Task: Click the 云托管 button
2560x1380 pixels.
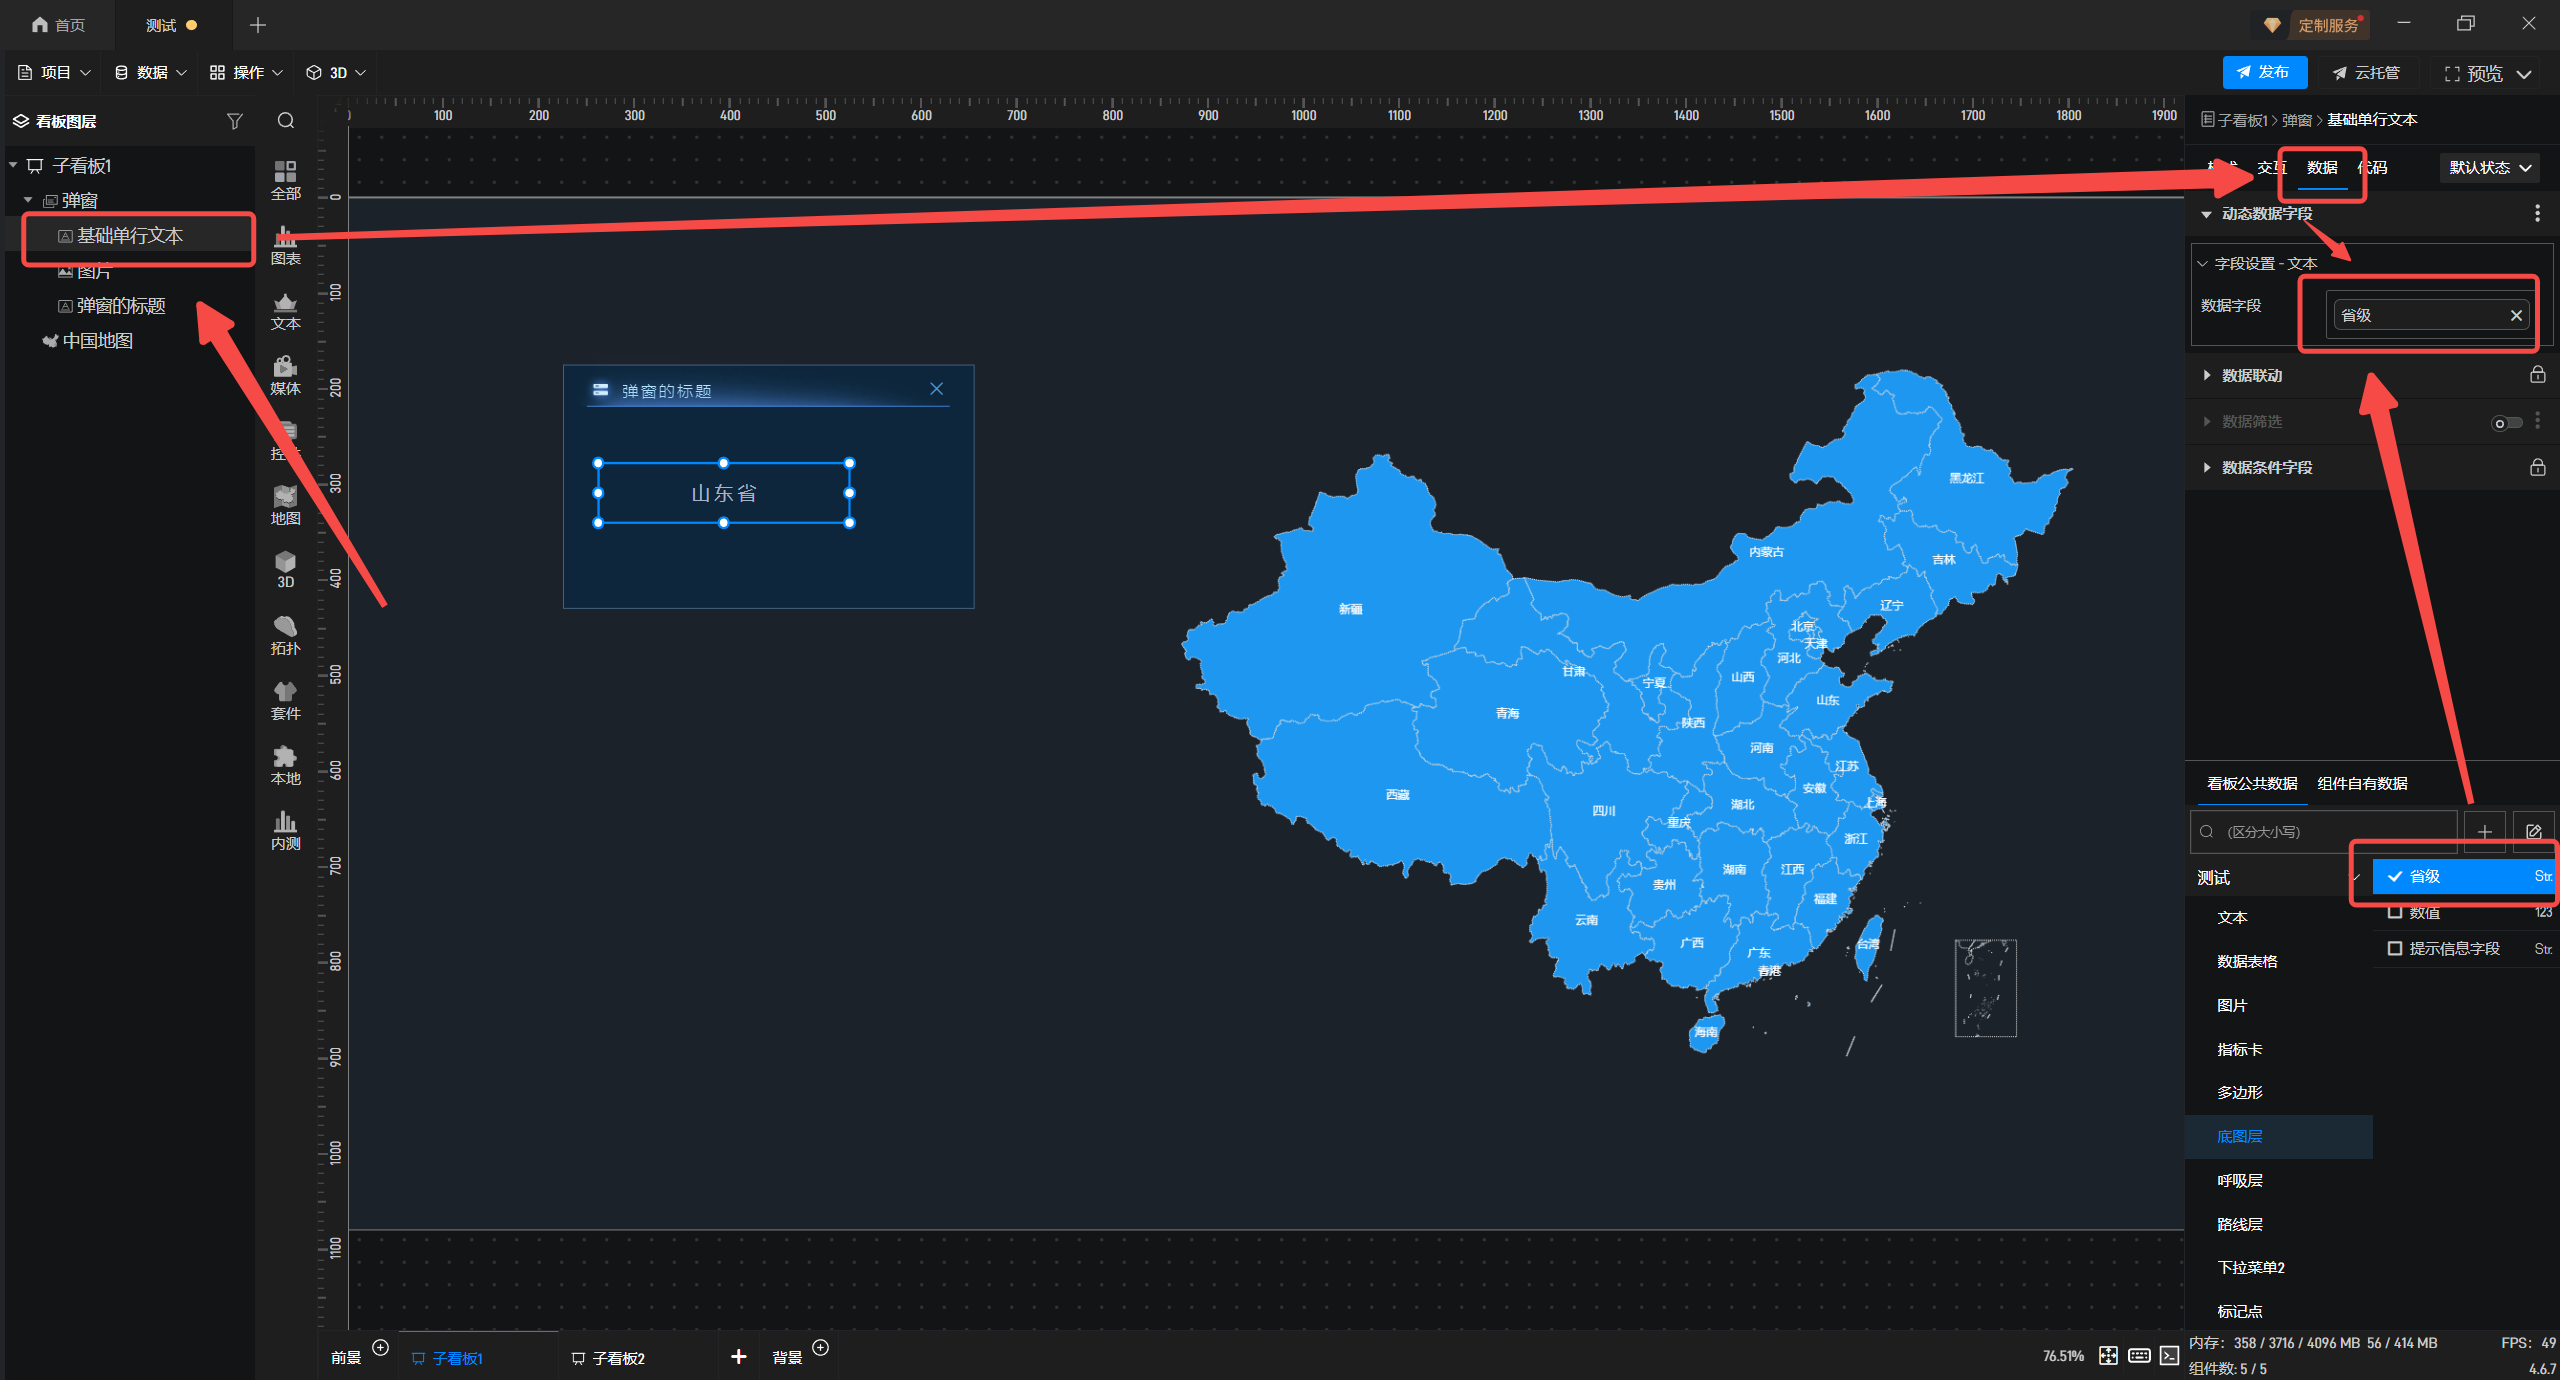Action: 2366,73
